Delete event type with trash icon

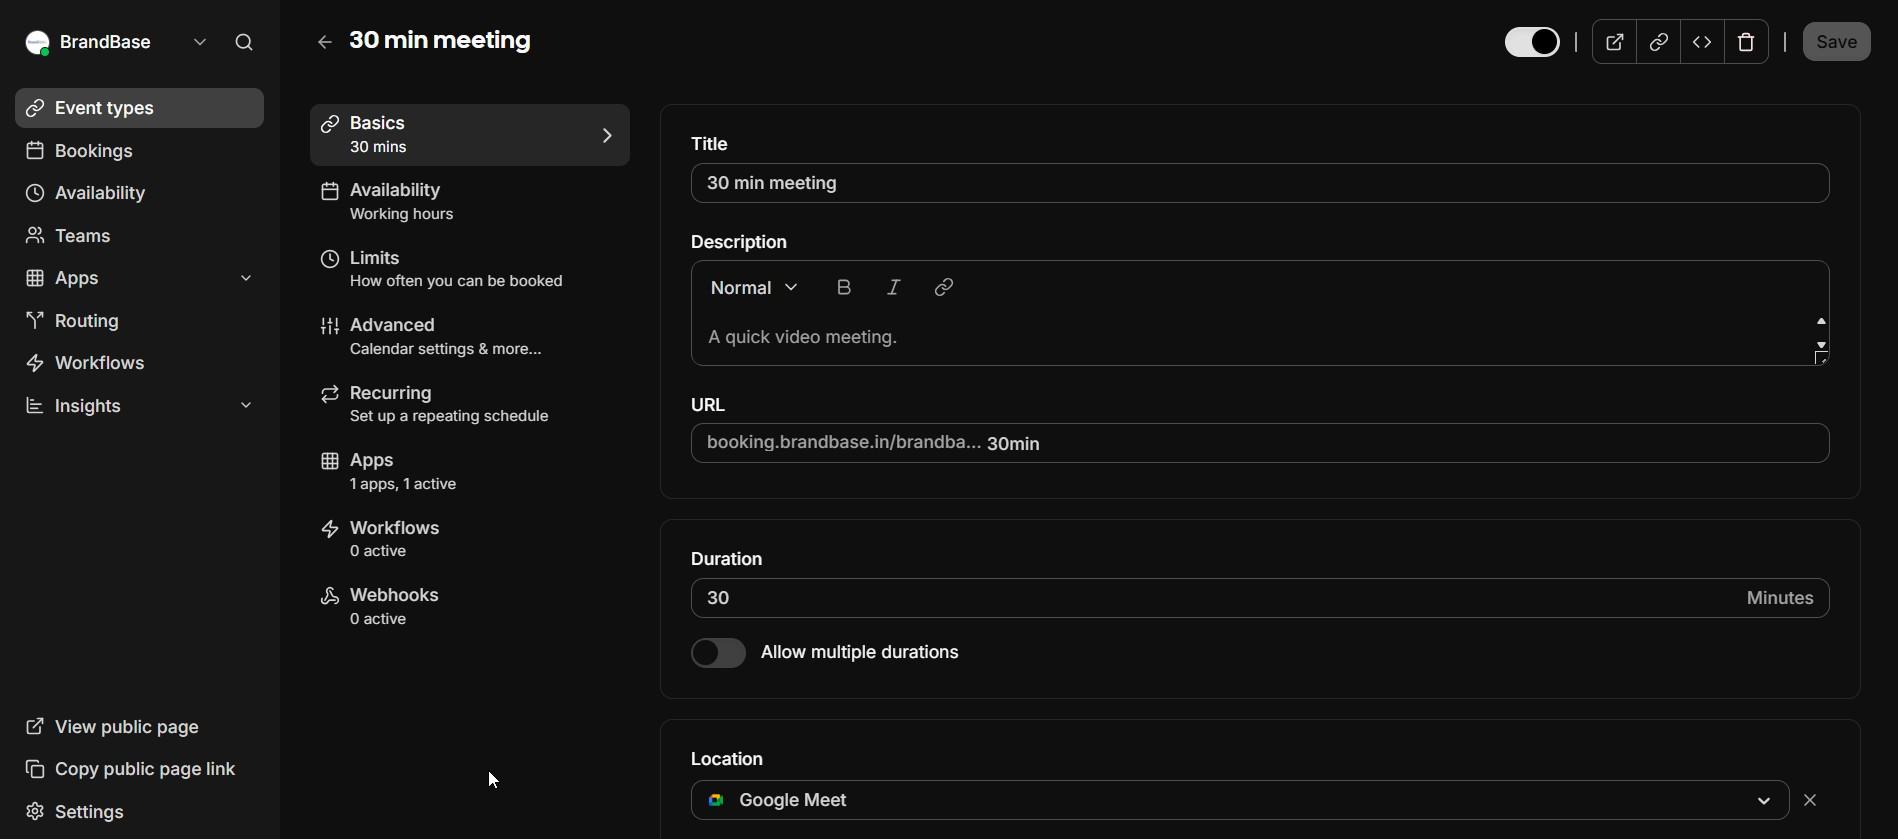coord(1747,42)
